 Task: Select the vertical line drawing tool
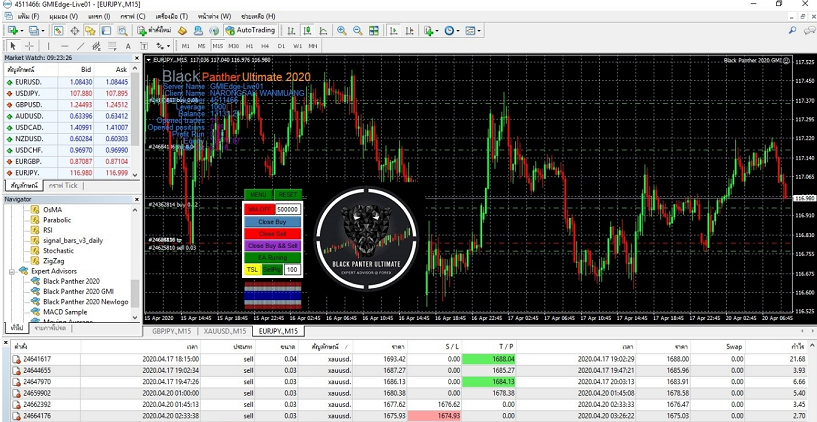pos(48,46)
